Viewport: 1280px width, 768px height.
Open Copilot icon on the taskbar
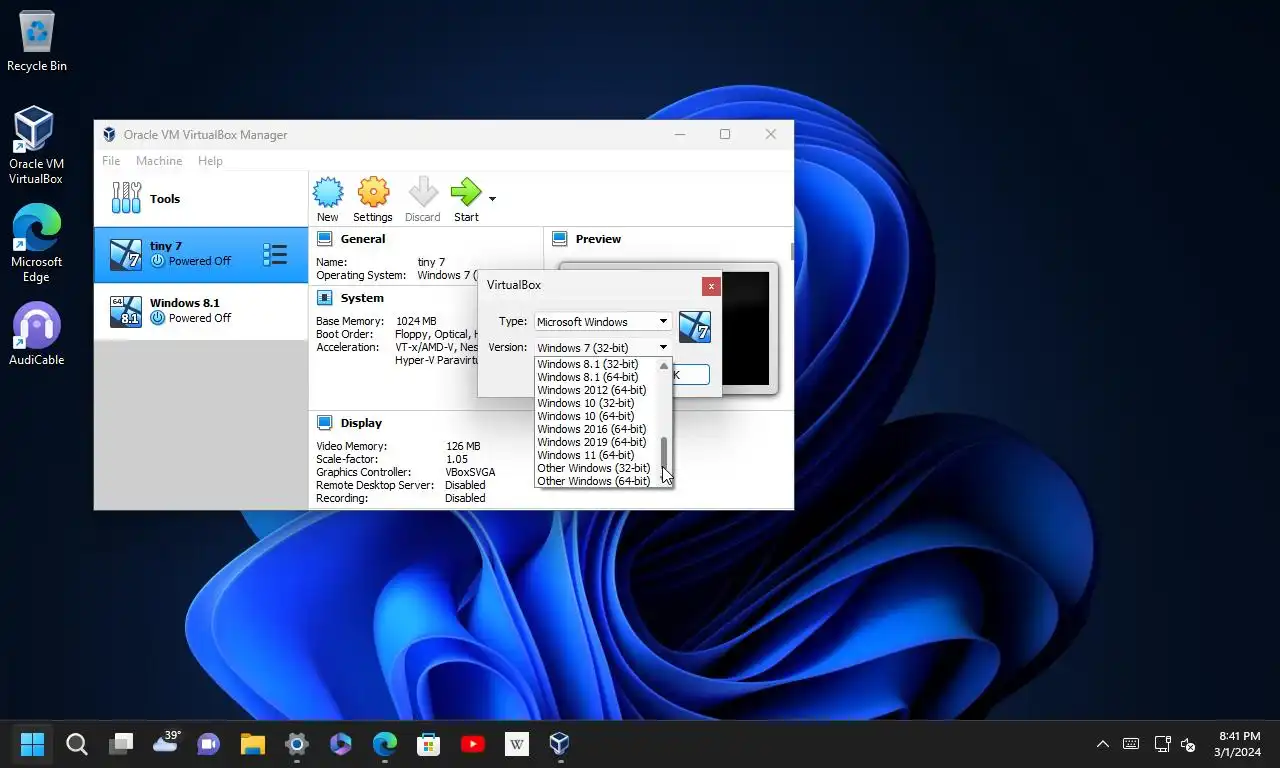[341, 744]
